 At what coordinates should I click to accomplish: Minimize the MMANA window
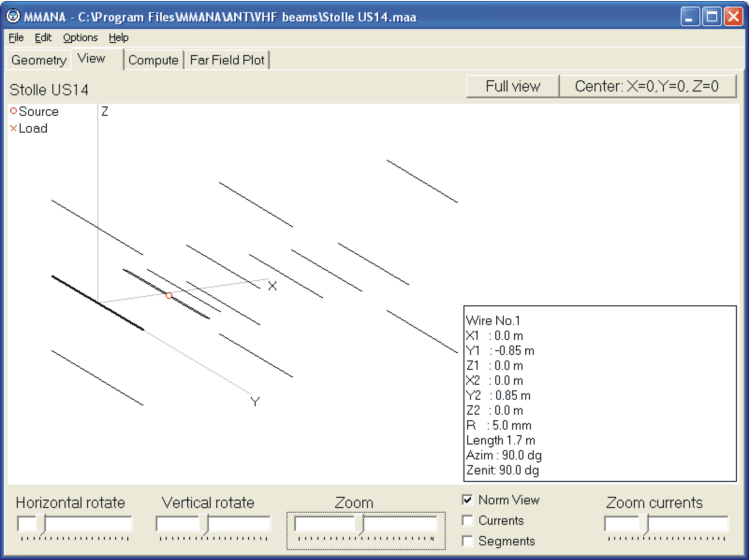coord(689,17)
